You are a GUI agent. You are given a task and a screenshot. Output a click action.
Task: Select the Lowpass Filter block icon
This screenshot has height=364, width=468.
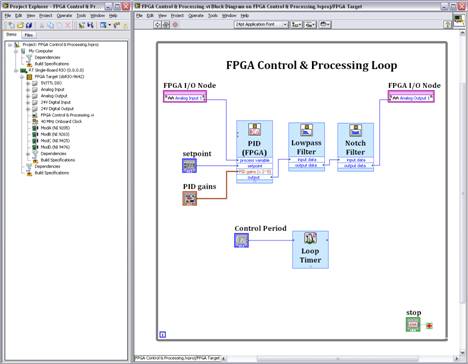click(x=306, y=130)
